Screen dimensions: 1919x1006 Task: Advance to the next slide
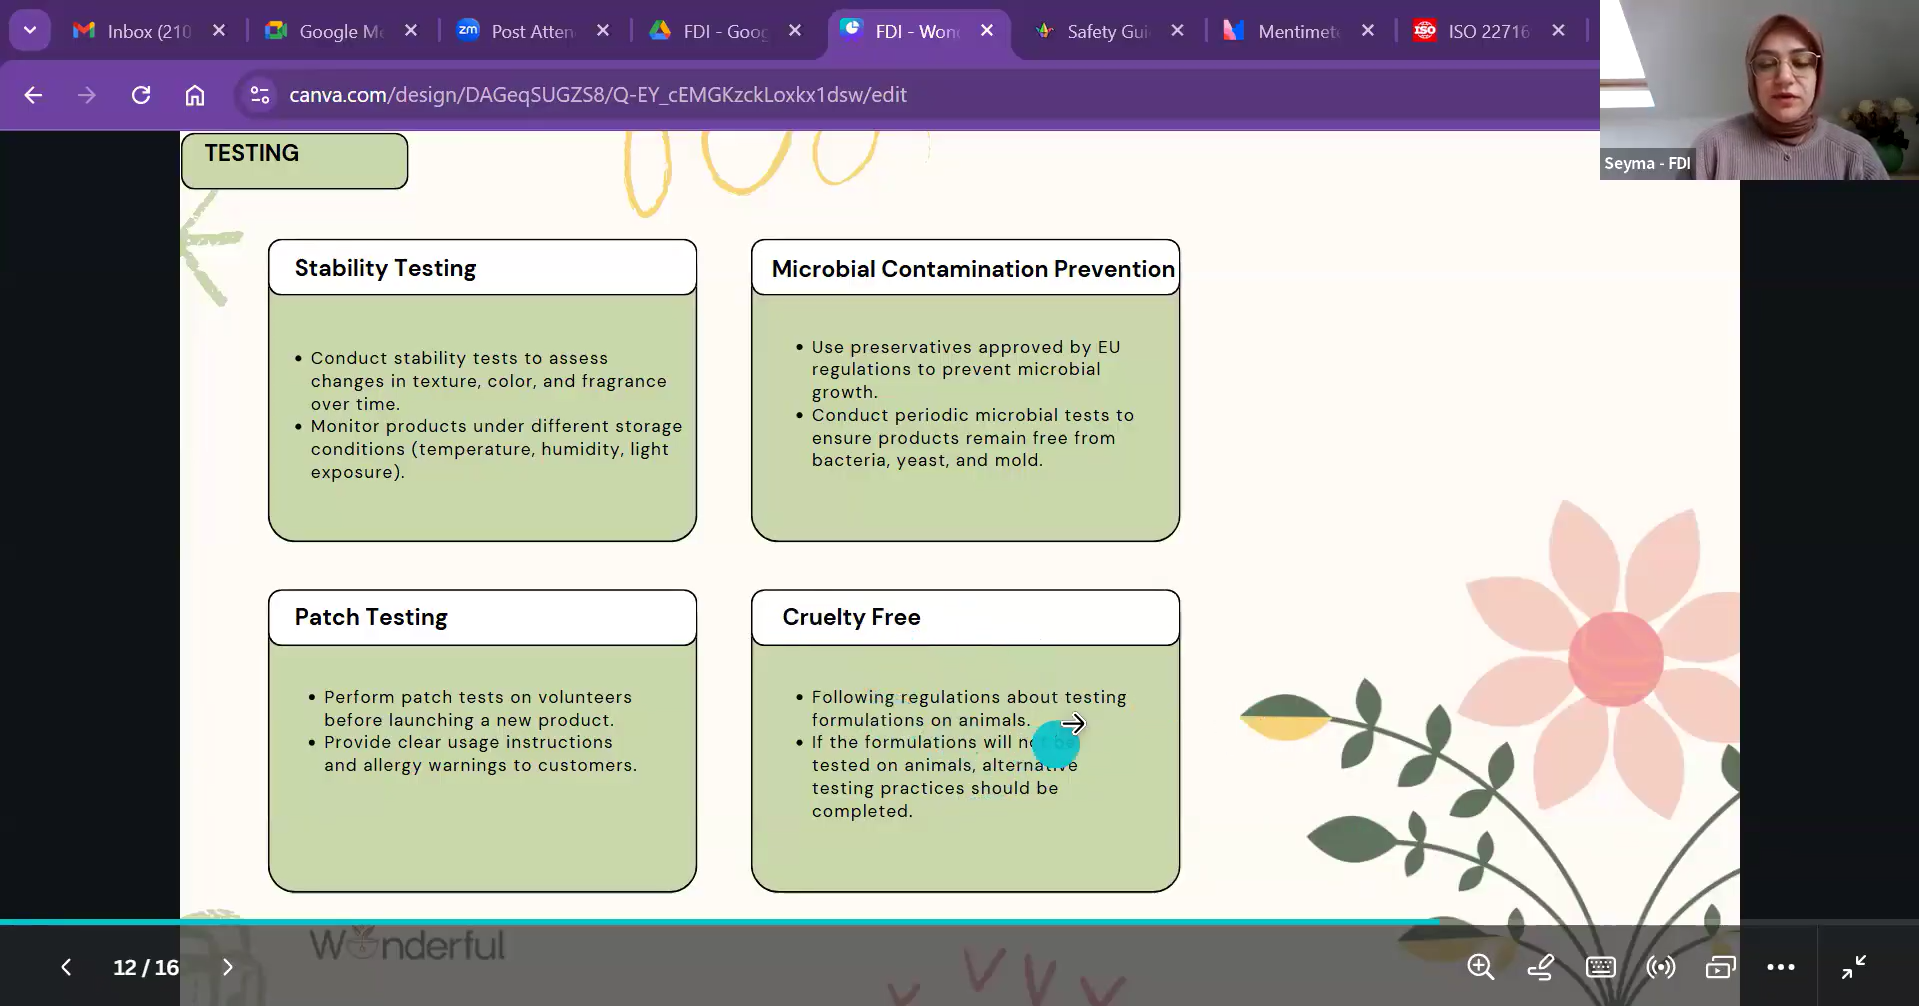pyautogui.click(x=227, y=967)
